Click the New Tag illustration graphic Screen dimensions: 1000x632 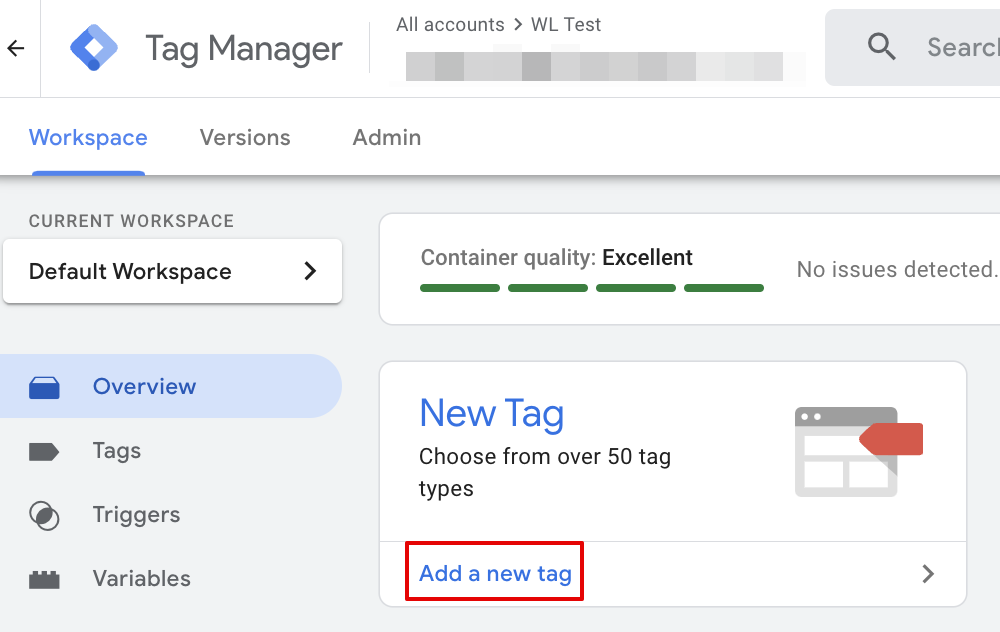858,452
